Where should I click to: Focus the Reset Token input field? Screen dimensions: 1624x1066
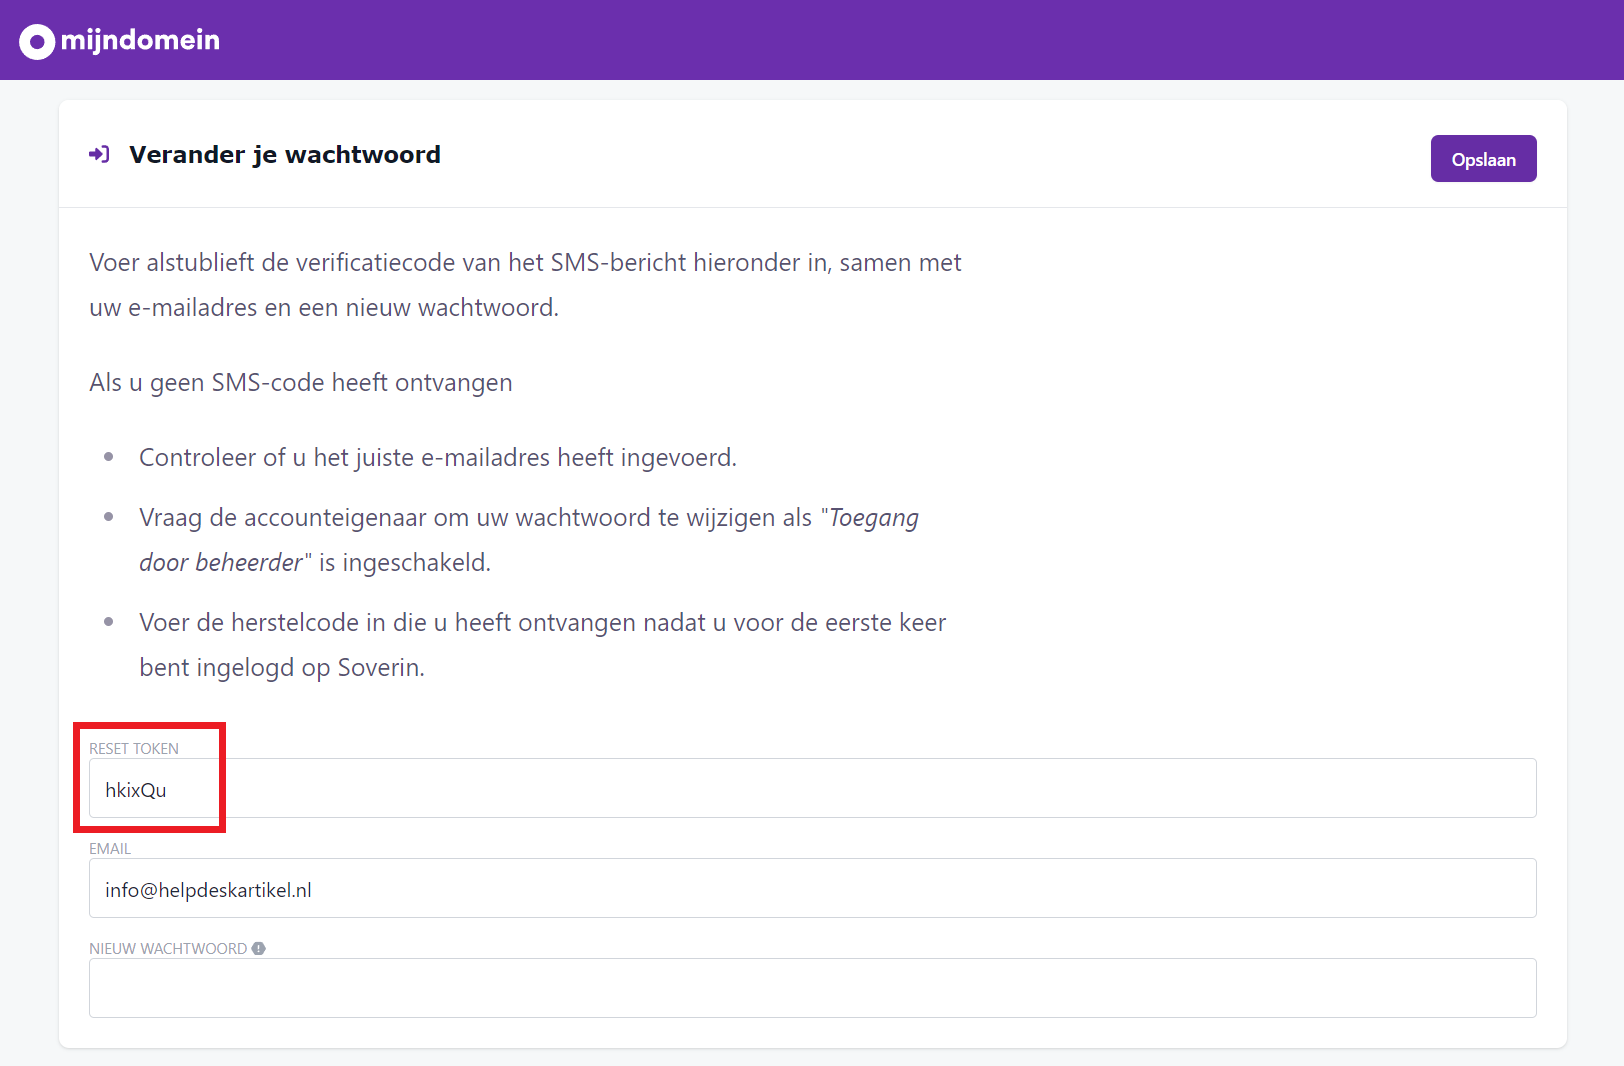[812, 788]
